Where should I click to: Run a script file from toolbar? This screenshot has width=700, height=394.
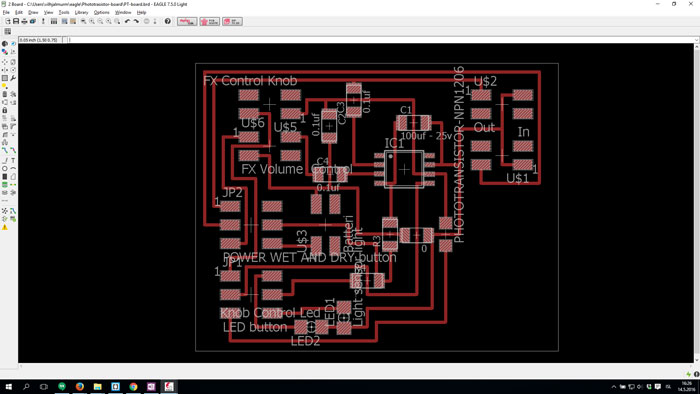[64, 21]
